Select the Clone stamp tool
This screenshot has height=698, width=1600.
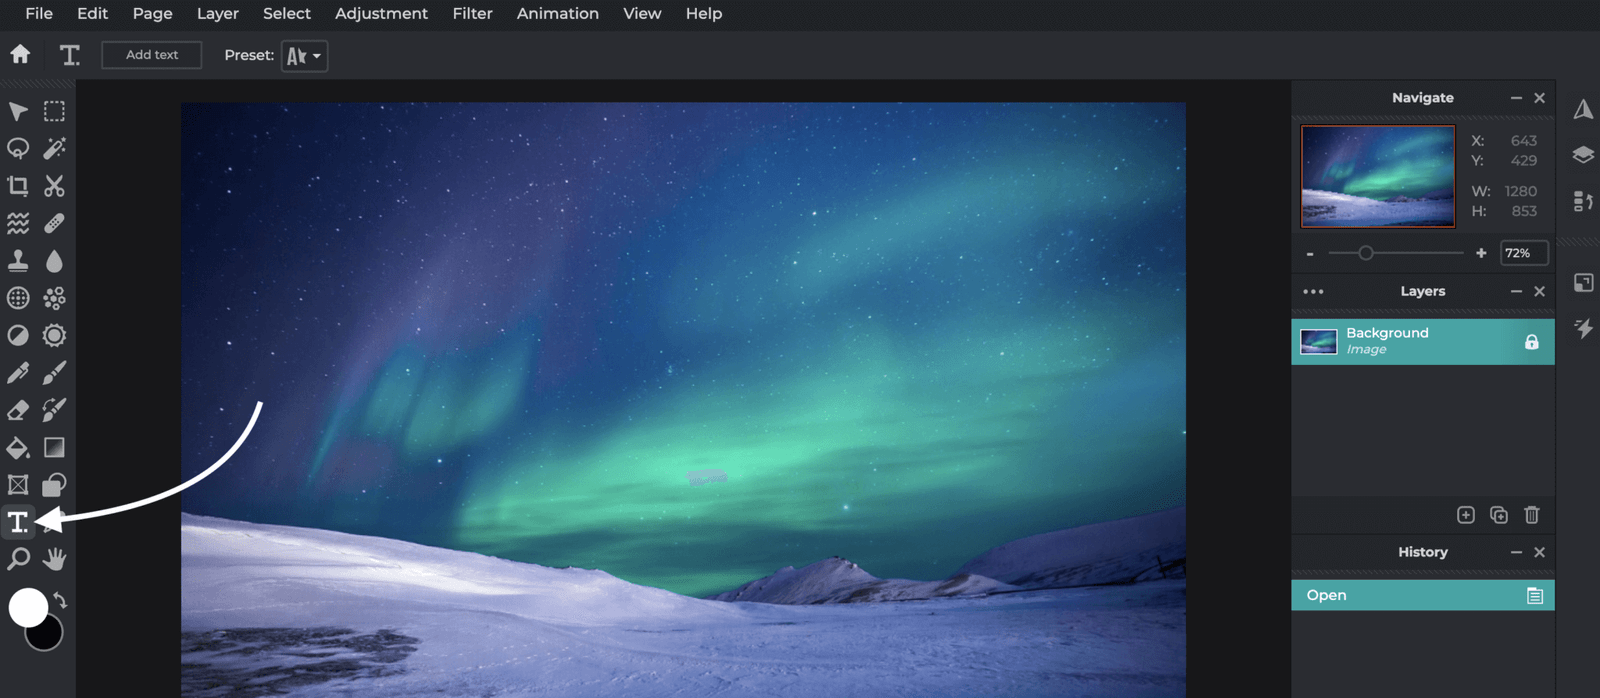(18, 261)
